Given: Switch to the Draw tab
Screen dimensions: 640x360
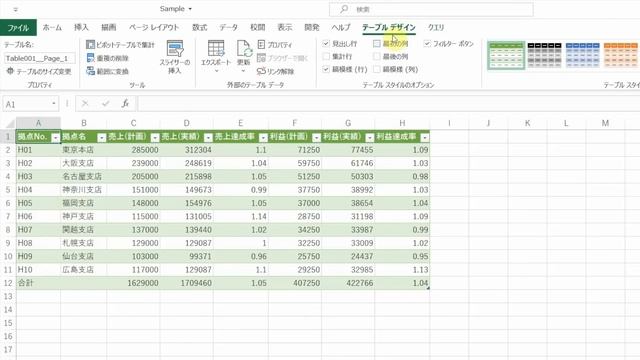Looking at the screenshot, I should [109, 27].
